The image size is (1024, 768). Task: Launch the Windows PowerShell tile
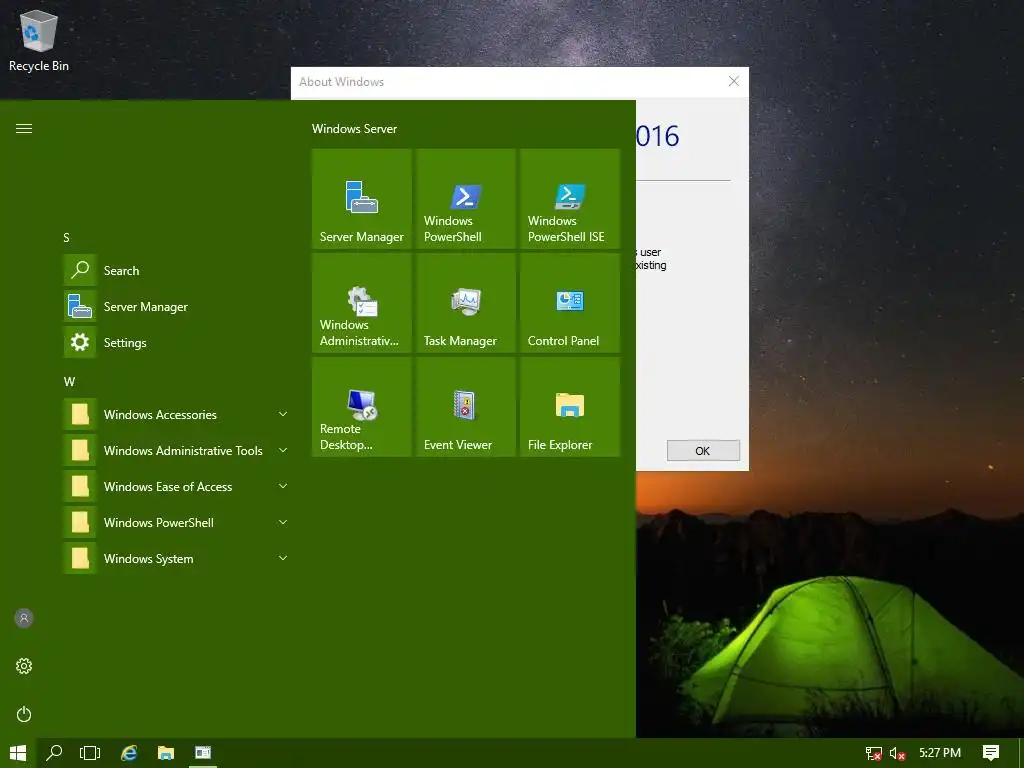click(x=466, y=199)
